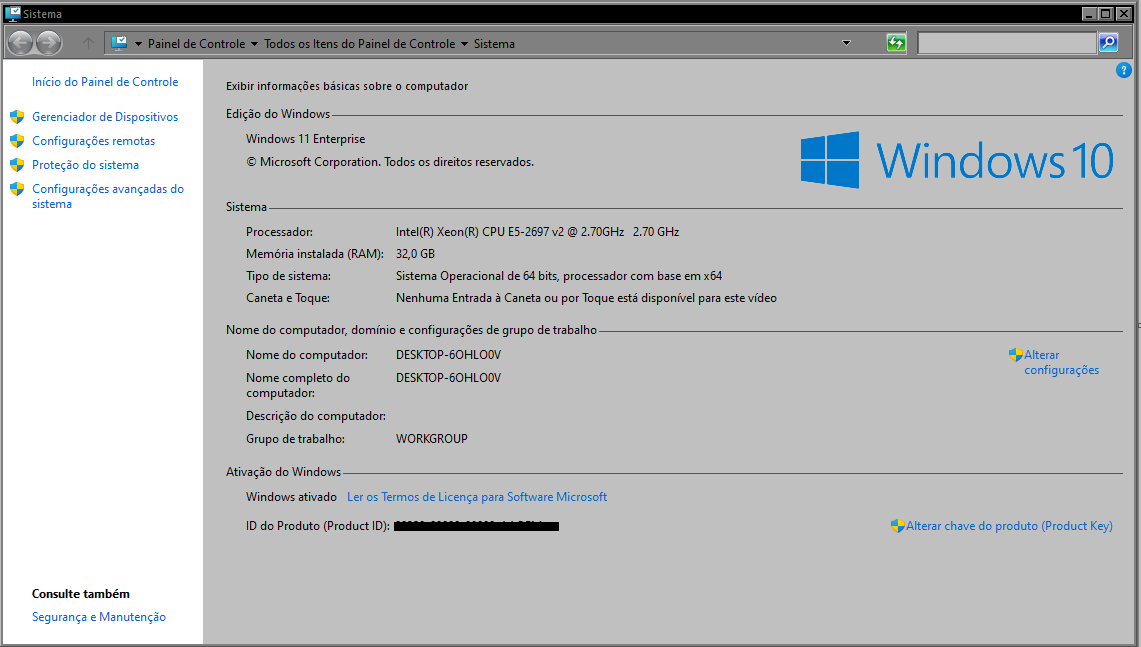
Task: Minimize the Sistema window
Action: 1089,13
